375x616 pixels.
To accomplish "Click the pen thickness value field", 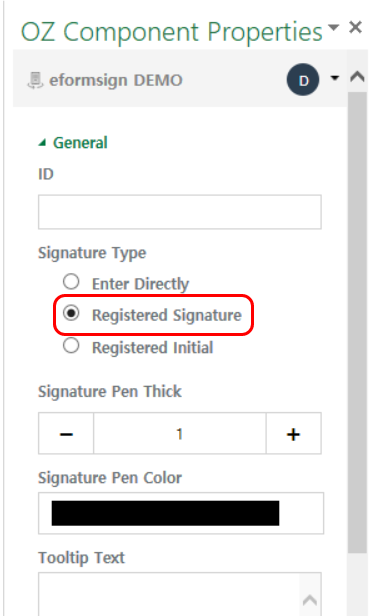I will pos(179,433).
